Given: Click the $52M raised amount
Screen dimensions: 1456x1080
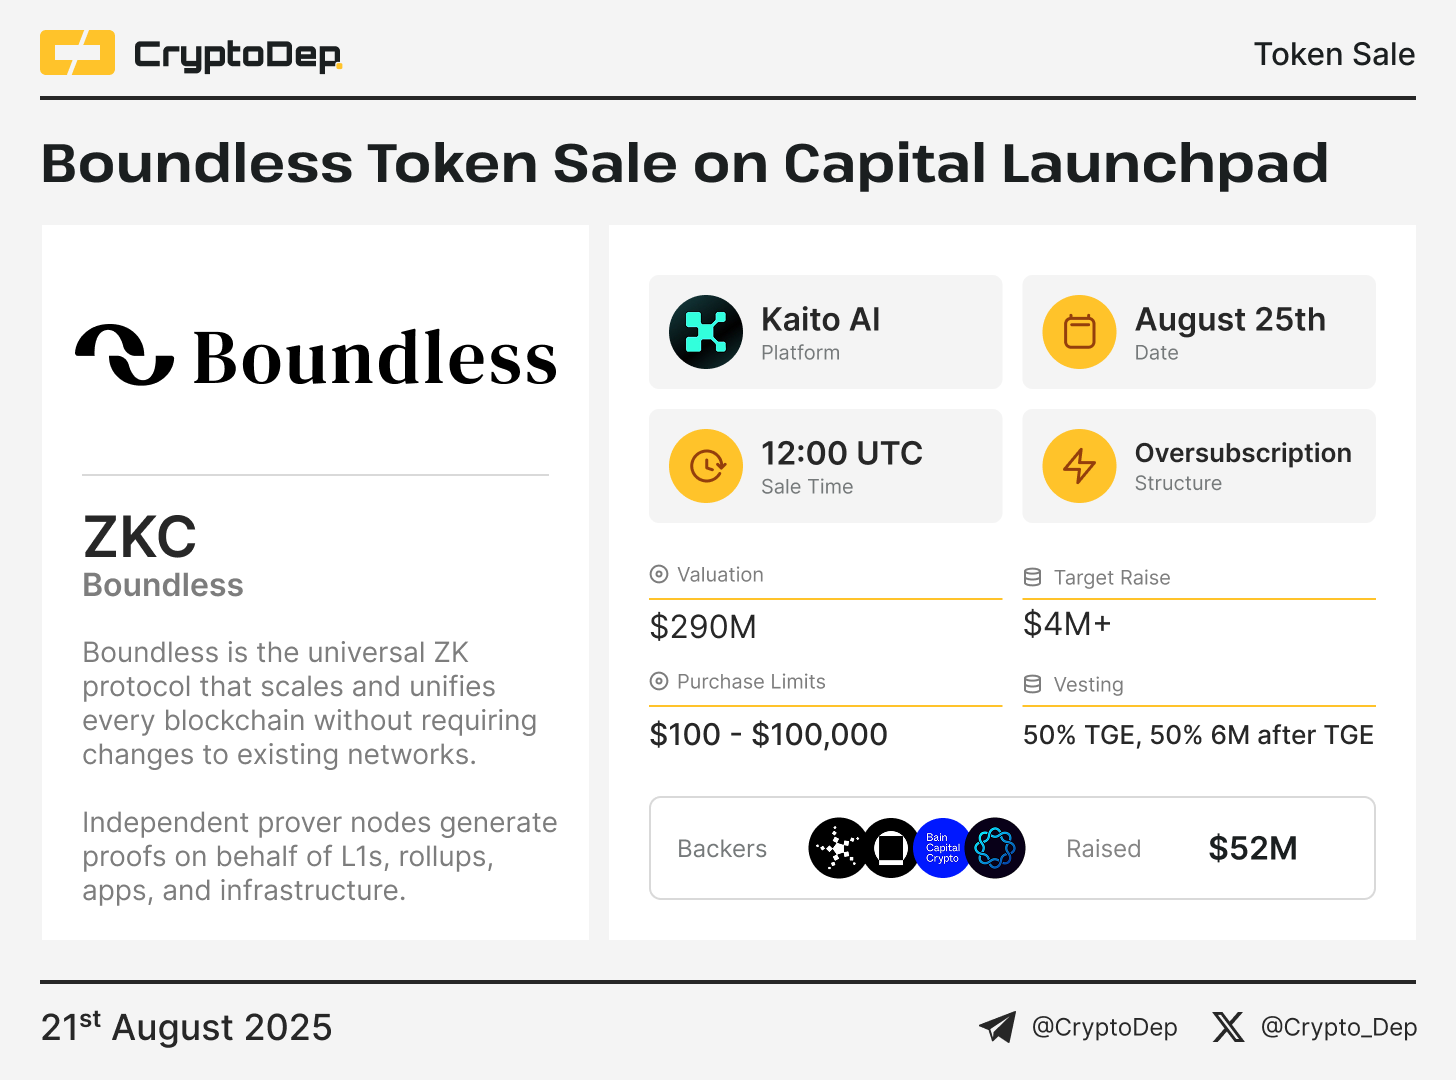Looking at the screenshot, I should coord(1253,848).
